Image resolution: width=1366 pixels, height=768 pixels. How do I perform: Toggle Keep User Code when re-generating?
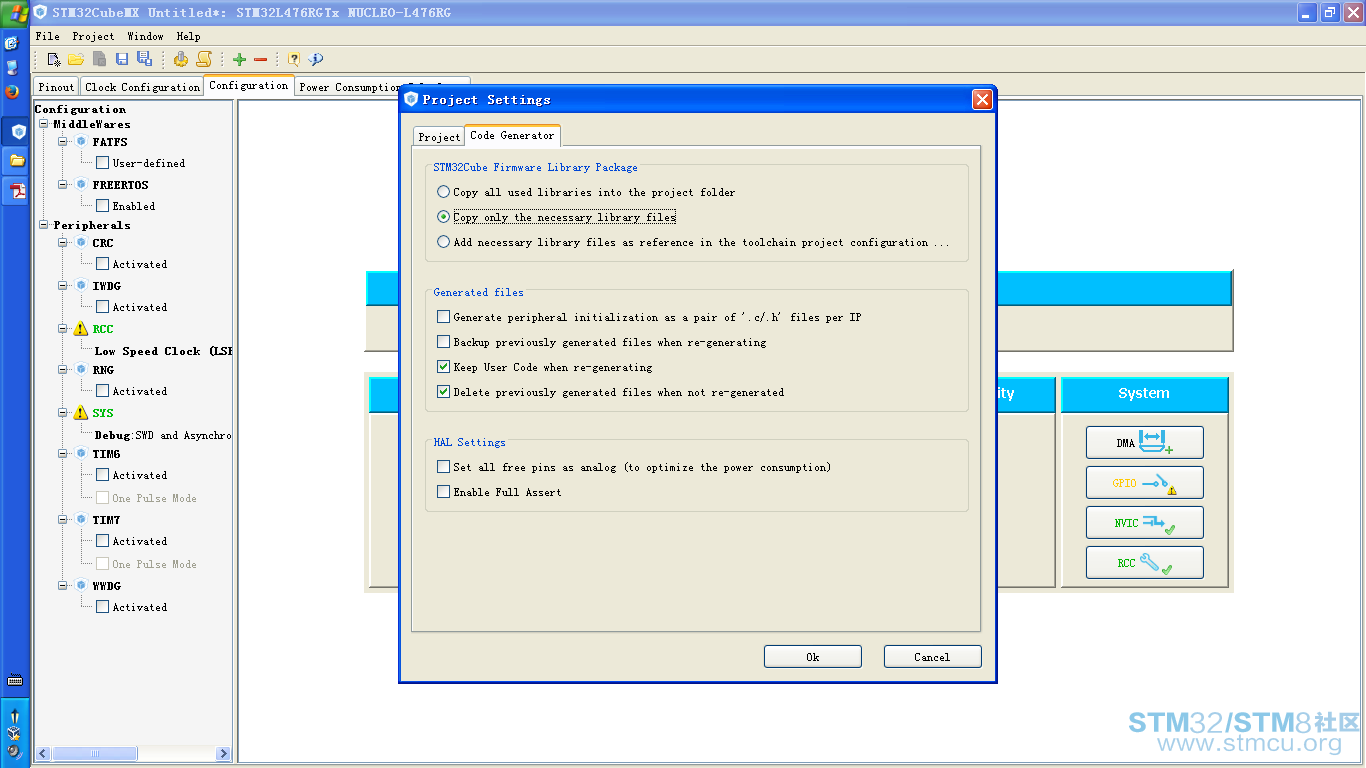[444, 367]
